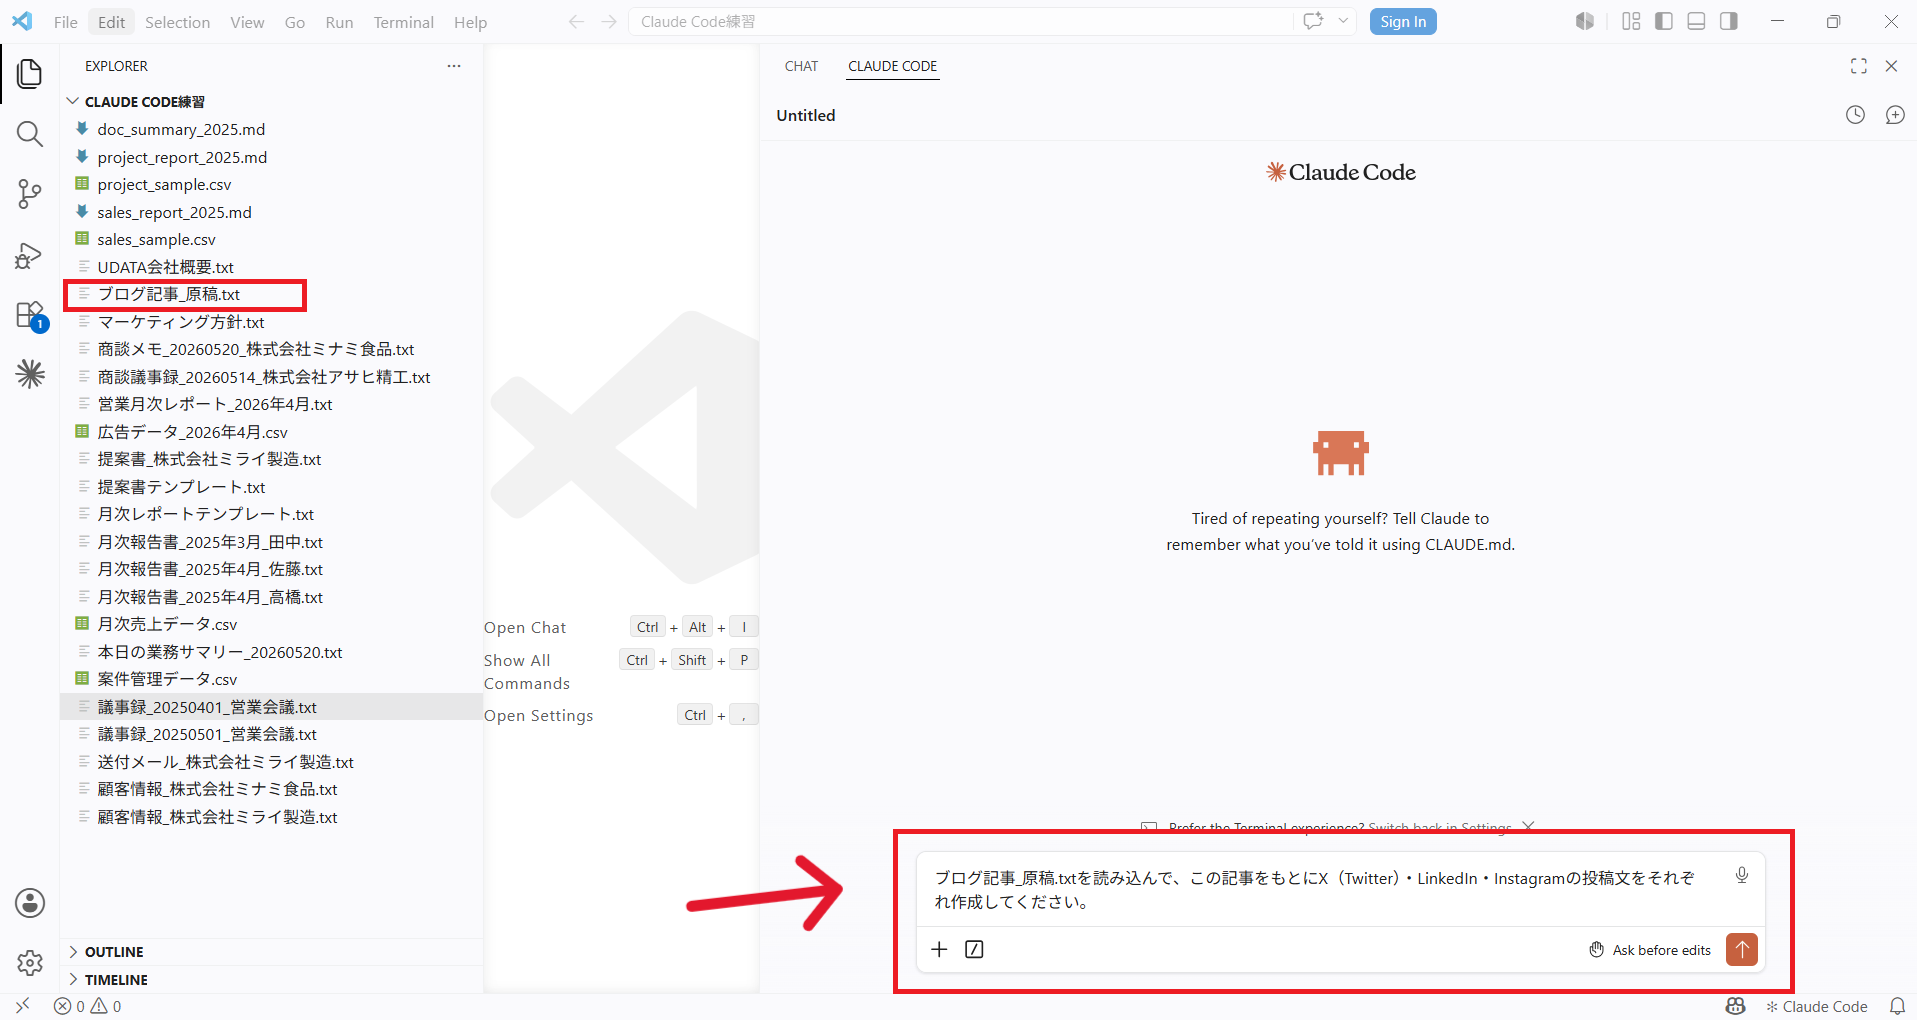Open the Search view in activity bar
1917x1020 pixels.
[x=30, y=134]
